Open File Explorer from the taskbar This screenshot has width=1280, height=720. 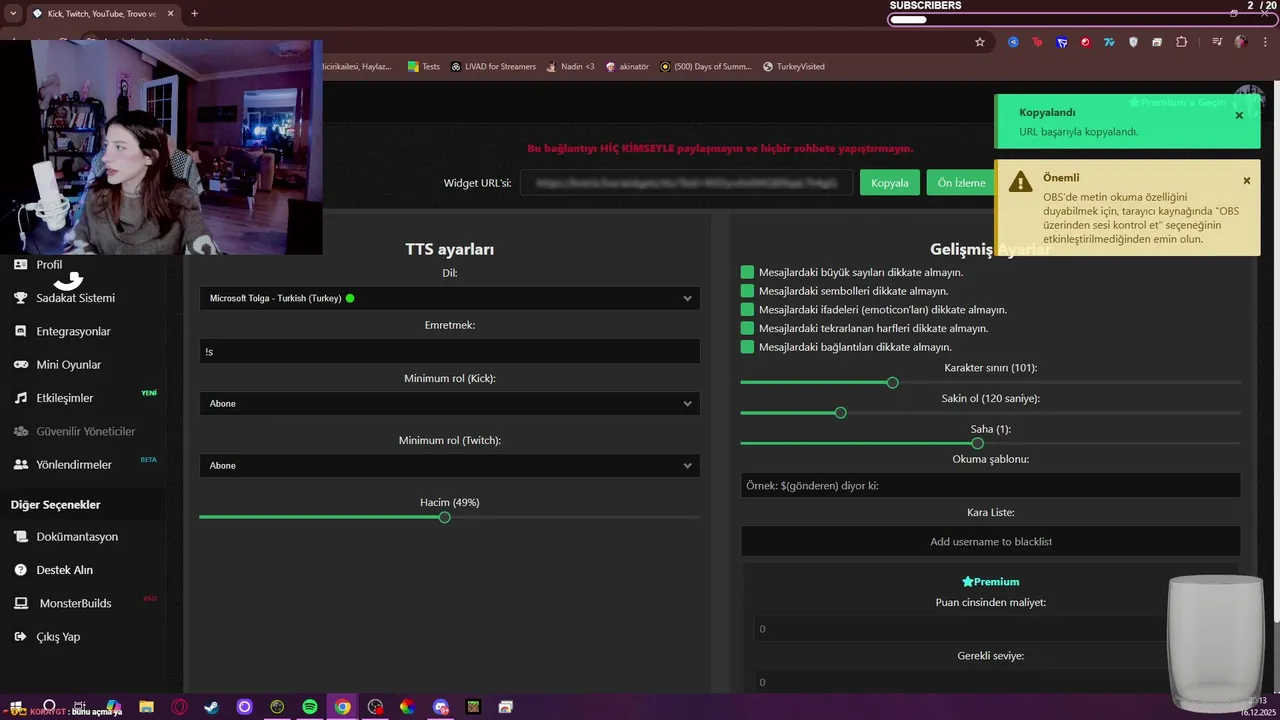point(146,707)
